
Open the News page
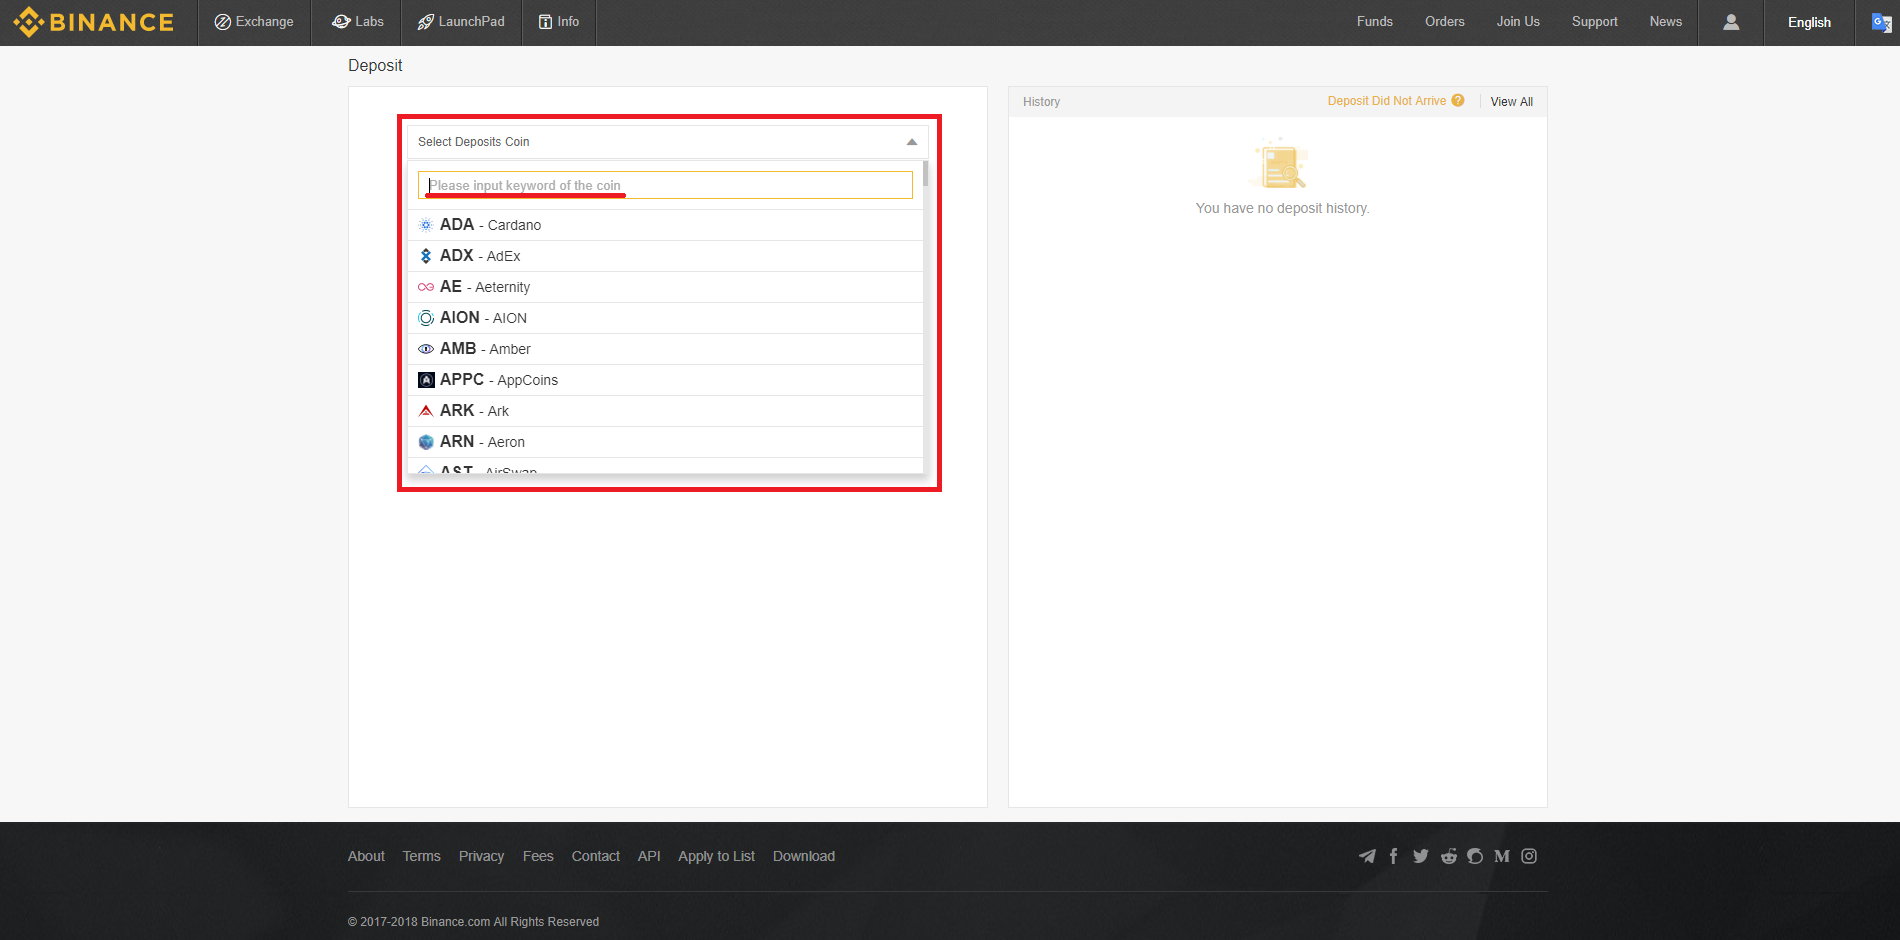(x=1665, y=22)
